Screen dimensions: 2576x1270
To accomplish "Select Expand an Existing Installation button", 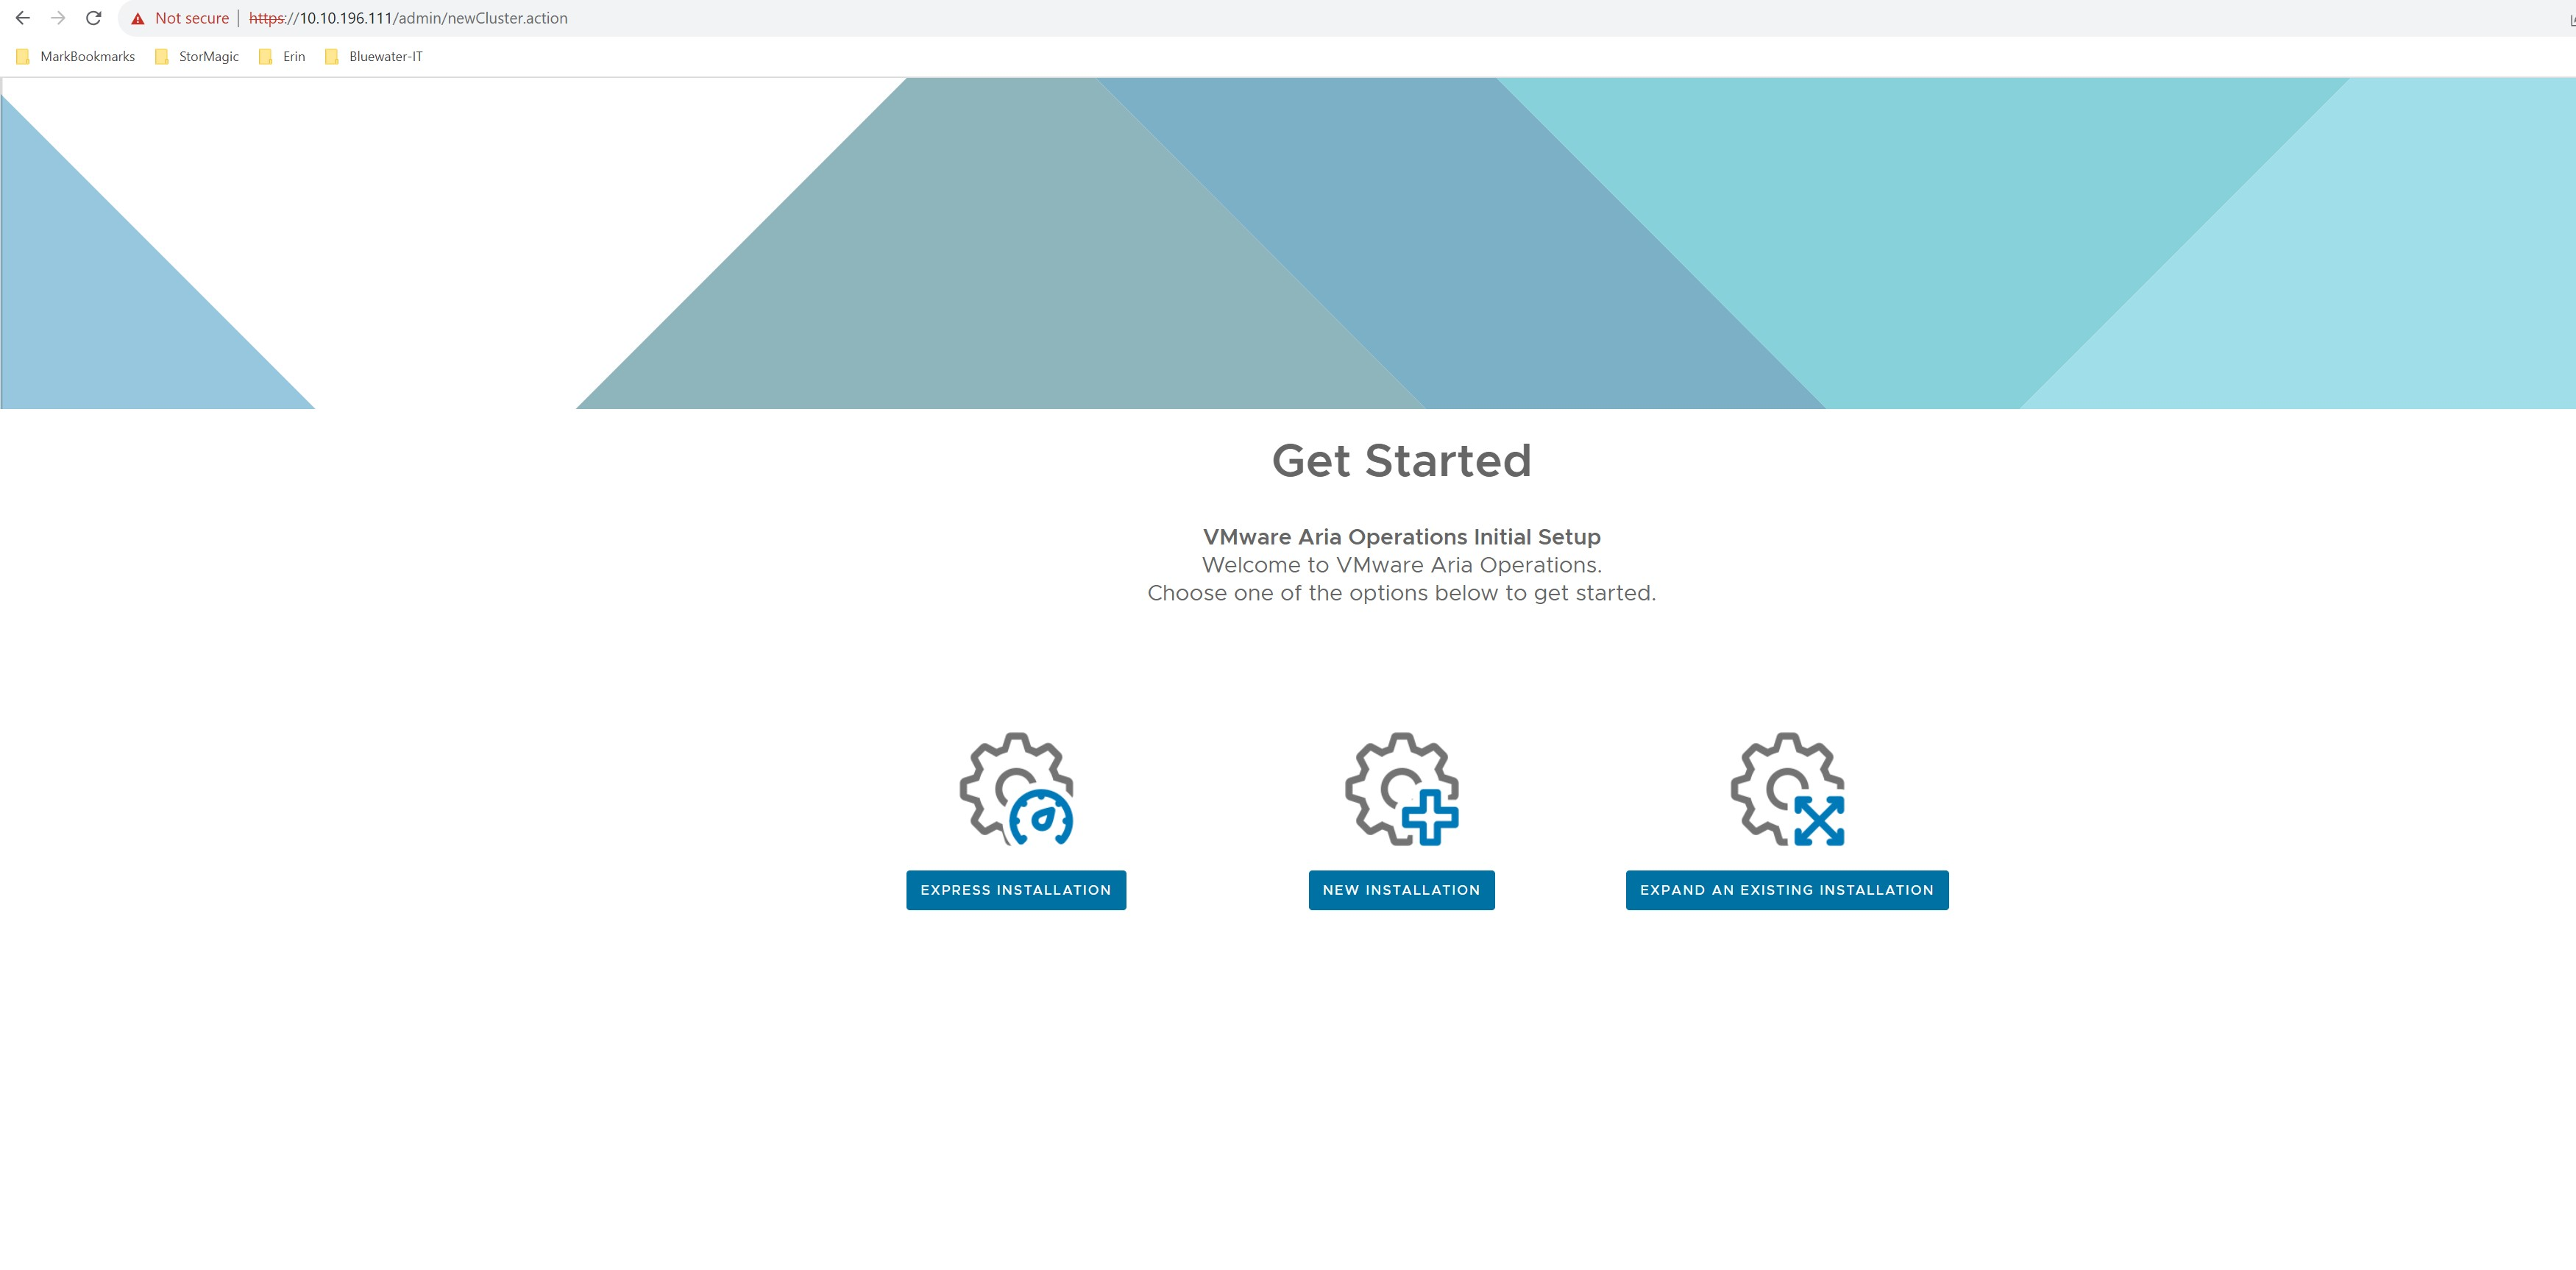I will (x=1787, y=890).
